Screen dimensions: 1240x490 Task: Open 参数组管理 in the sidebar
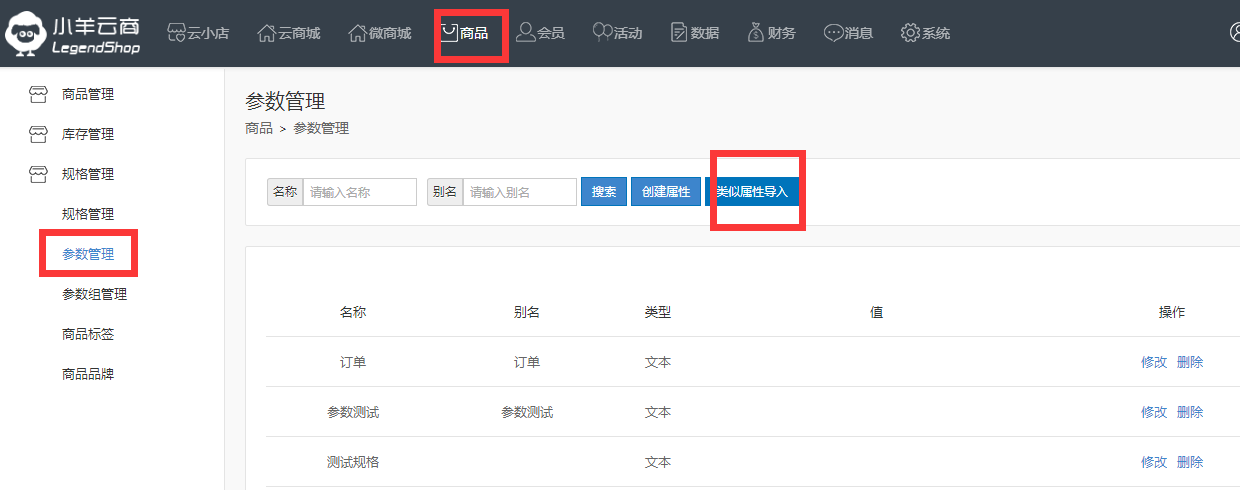[x=94, y=294]
